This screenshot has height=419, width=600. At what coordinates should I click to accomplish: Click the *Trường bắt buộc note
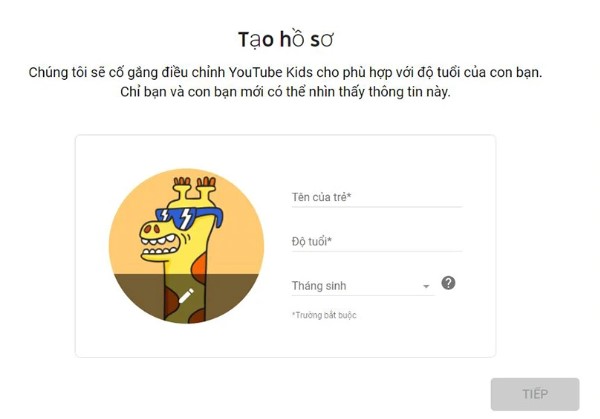(x=324, y=315)
